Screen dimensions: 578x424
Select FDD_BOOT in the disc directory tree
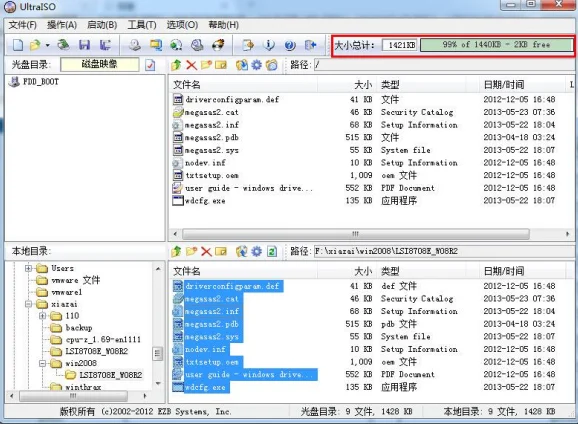(x=41, y=82)
